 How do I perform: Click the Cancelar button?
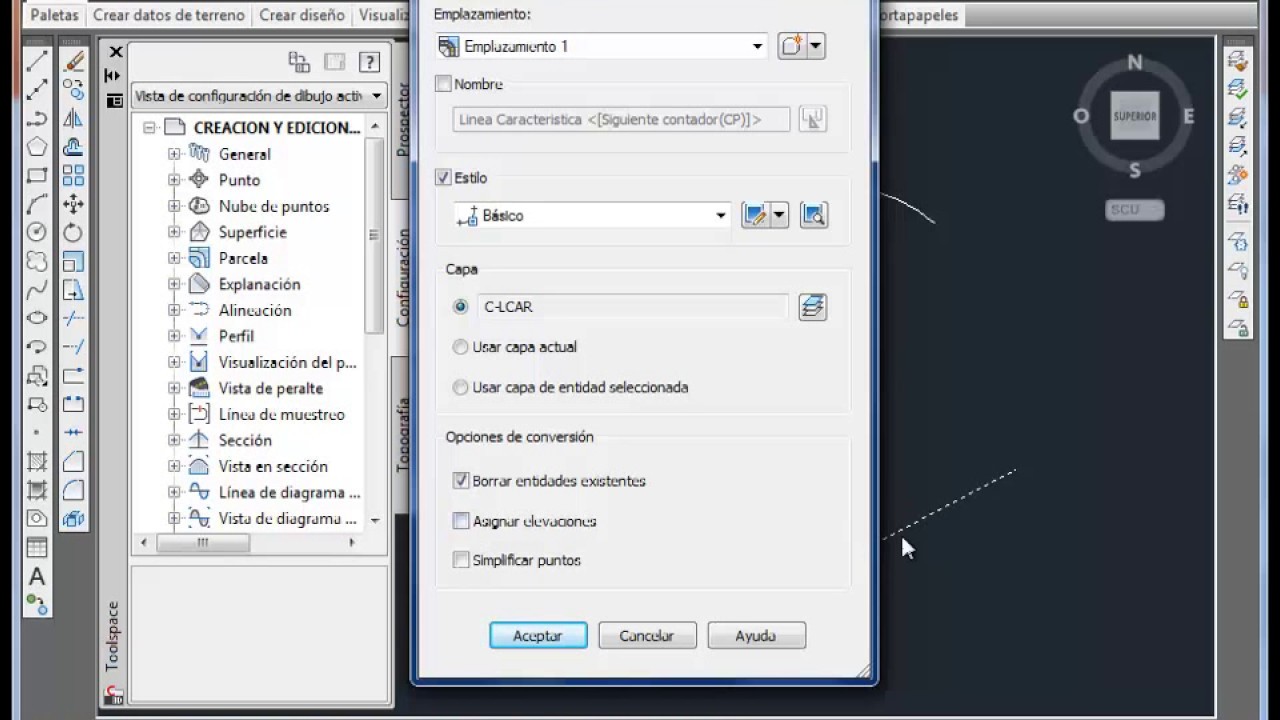pyautogui.click(x=647, y=635)
